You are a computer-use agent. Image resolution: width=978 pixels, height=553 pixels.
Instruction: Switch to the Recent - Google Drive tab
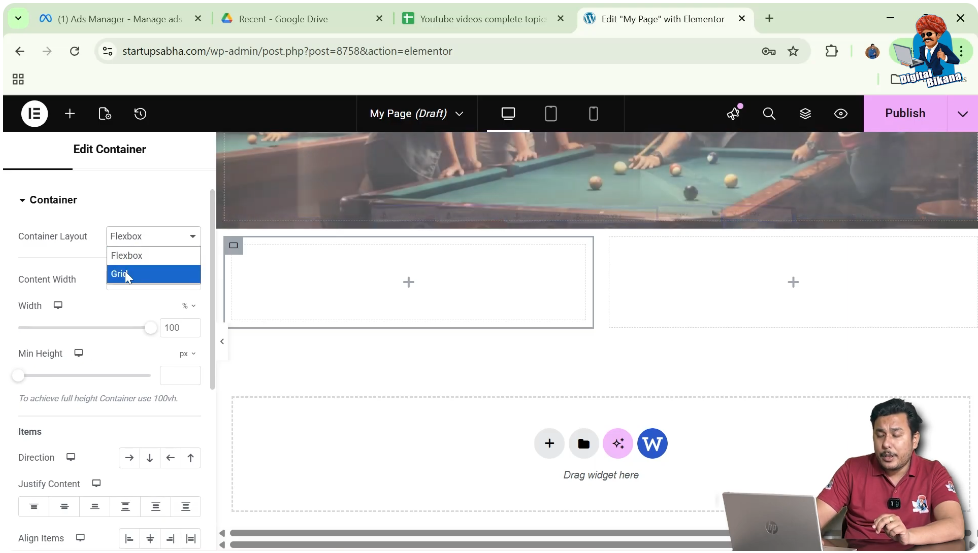click(301, 19)
